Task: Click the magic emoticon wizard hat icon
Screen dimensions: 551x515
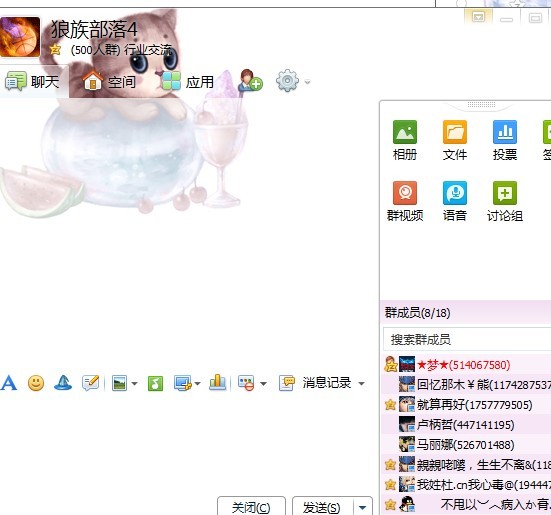Action: click(63, 383)
